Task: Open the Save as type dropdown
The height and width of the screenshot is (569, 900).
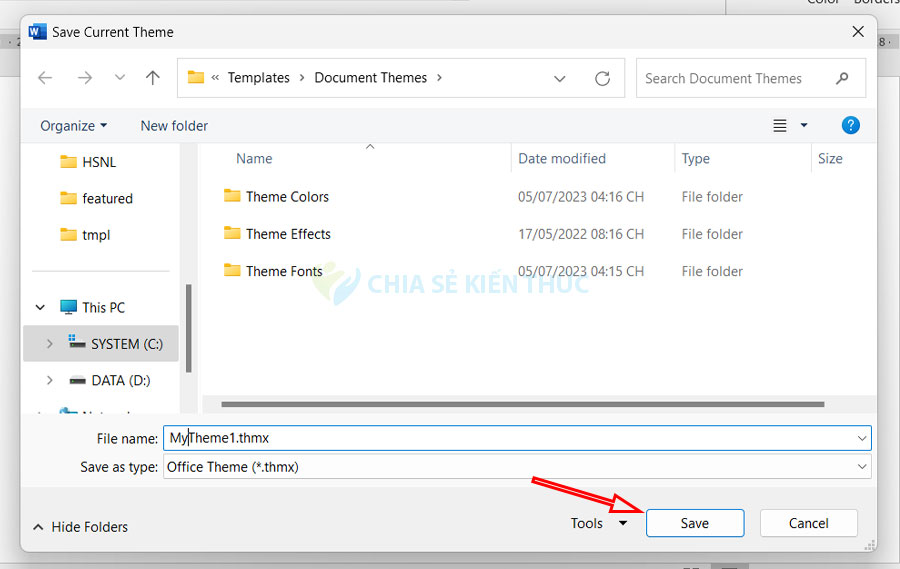Action: pyautogui.click(x=861, y=467)
